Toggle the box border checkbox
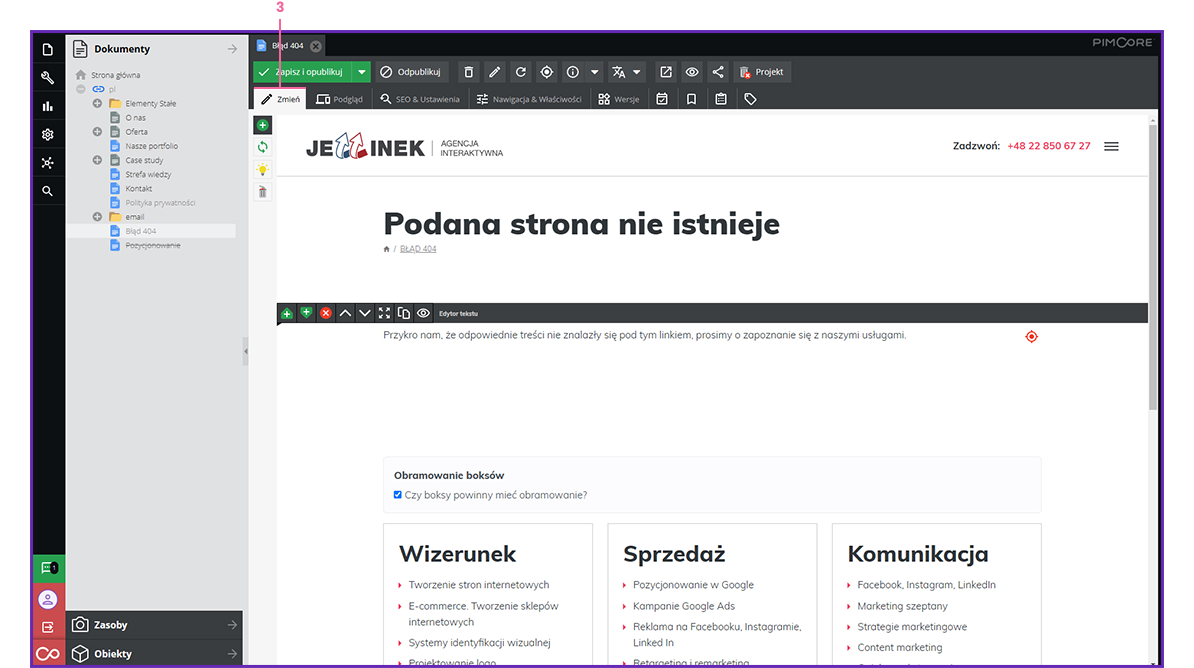 398,495
